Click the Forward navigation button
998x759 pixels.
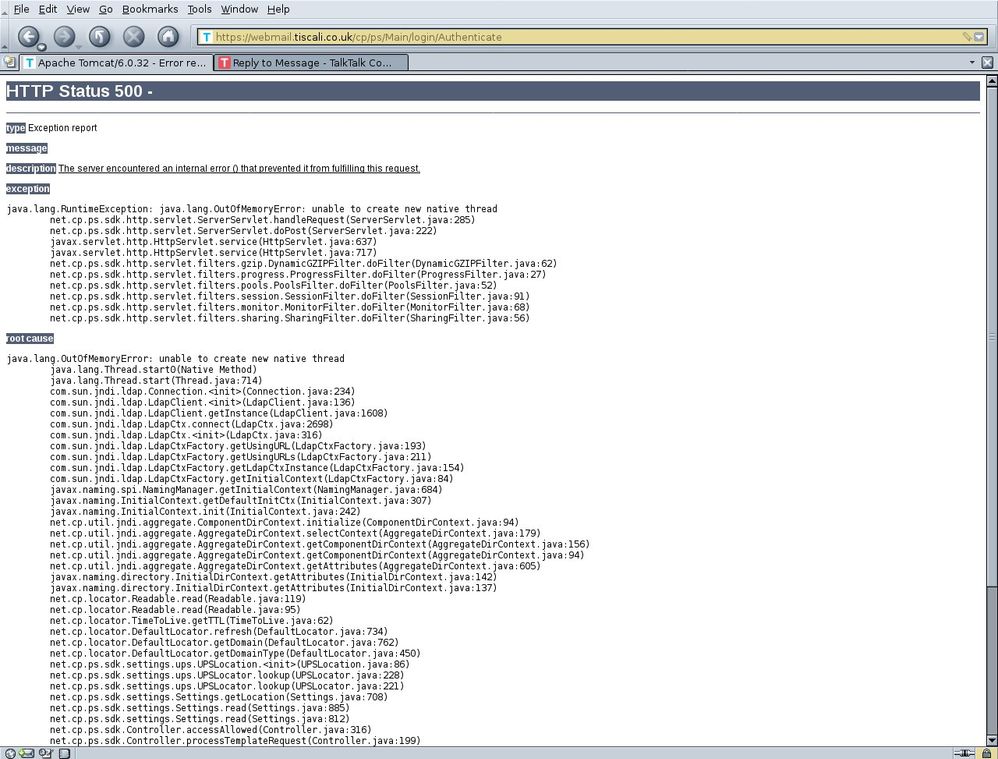63,36
